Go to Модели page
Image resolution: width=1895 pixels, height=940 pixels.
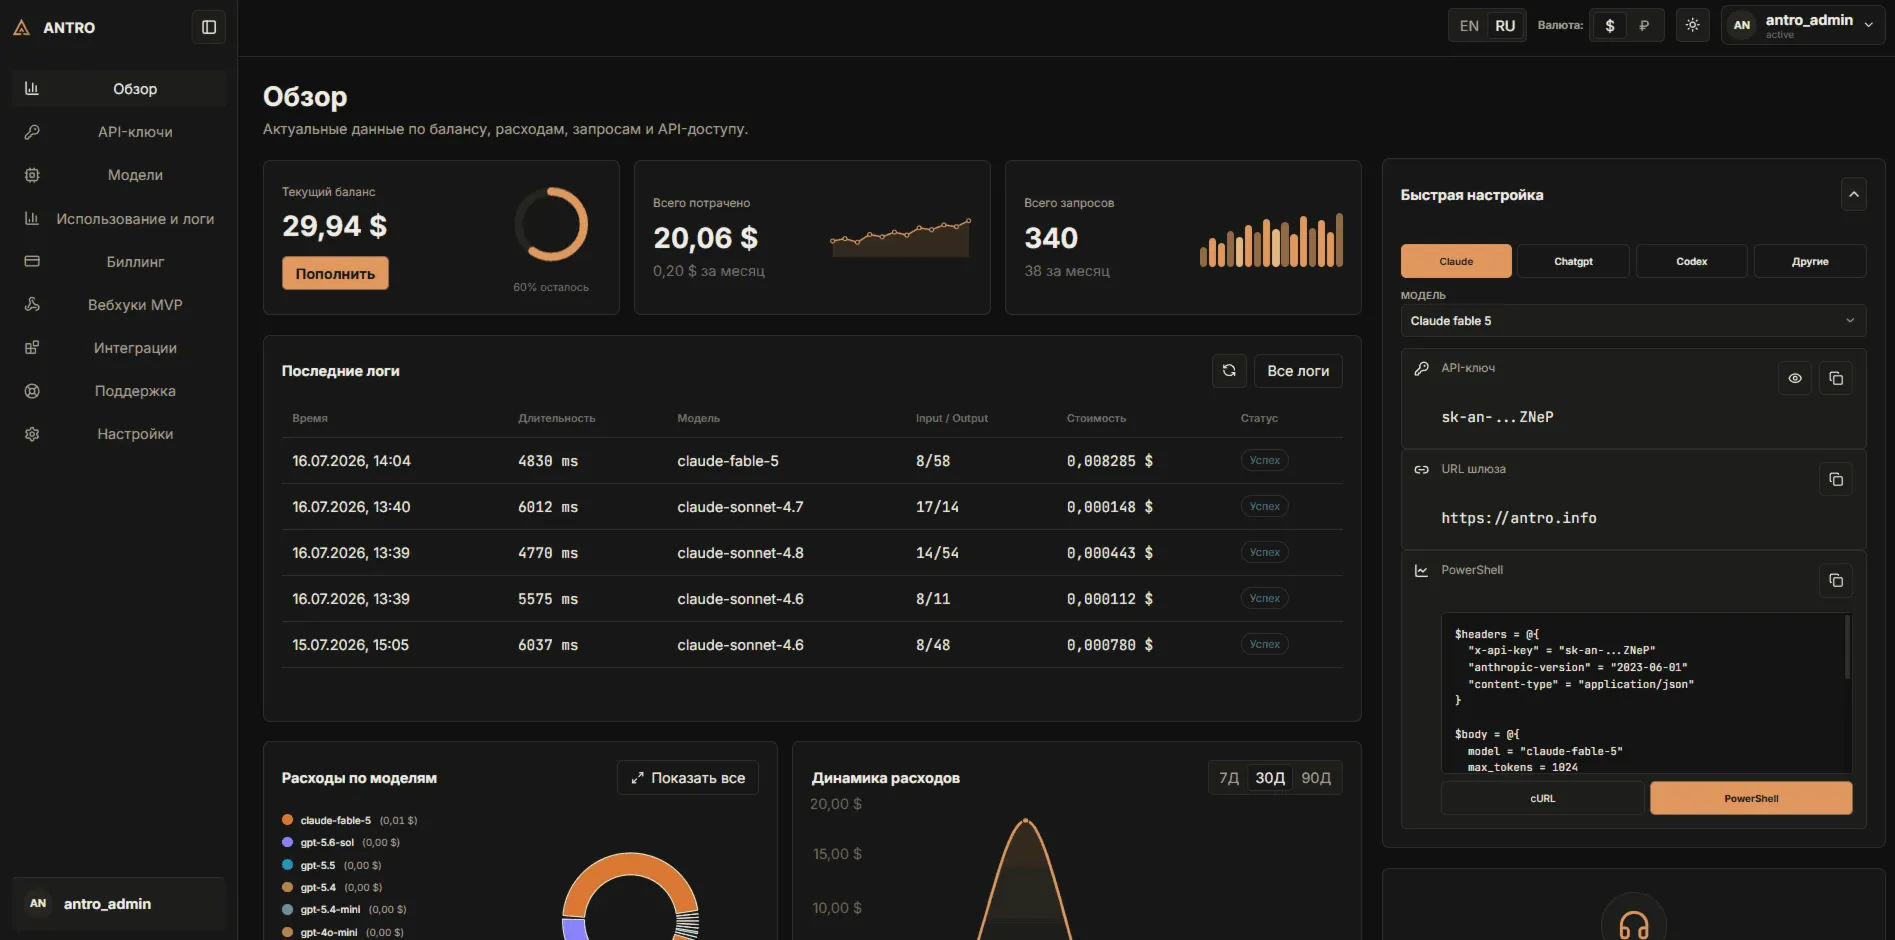(x=119, y=174)
